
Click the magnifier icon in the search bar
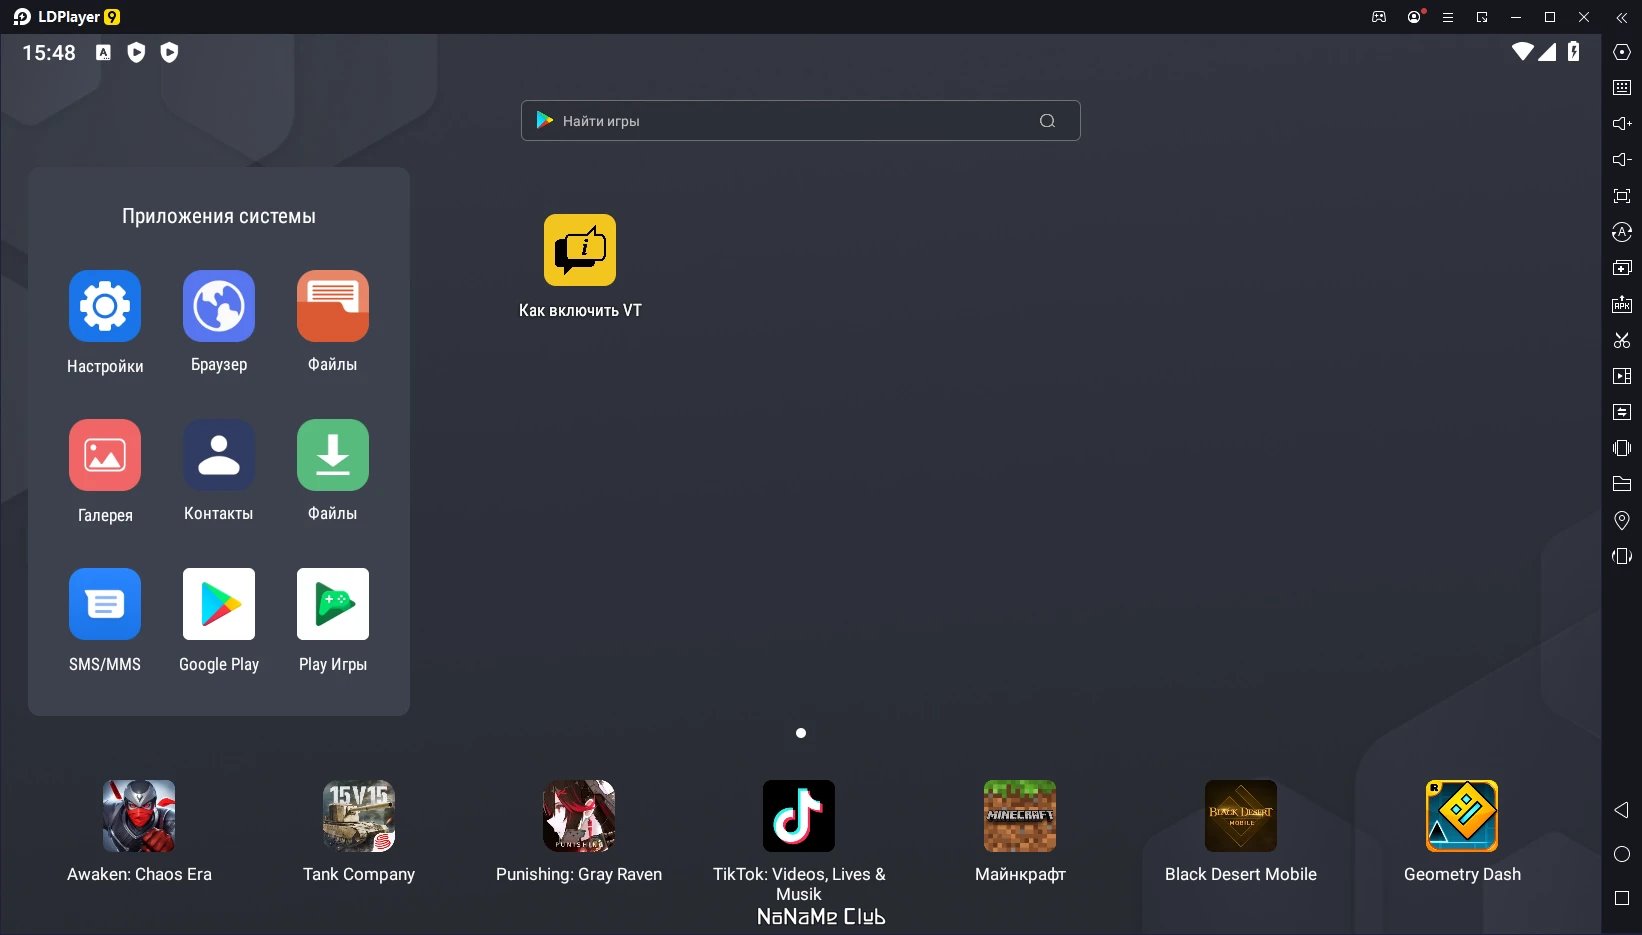click(1047, 121)
